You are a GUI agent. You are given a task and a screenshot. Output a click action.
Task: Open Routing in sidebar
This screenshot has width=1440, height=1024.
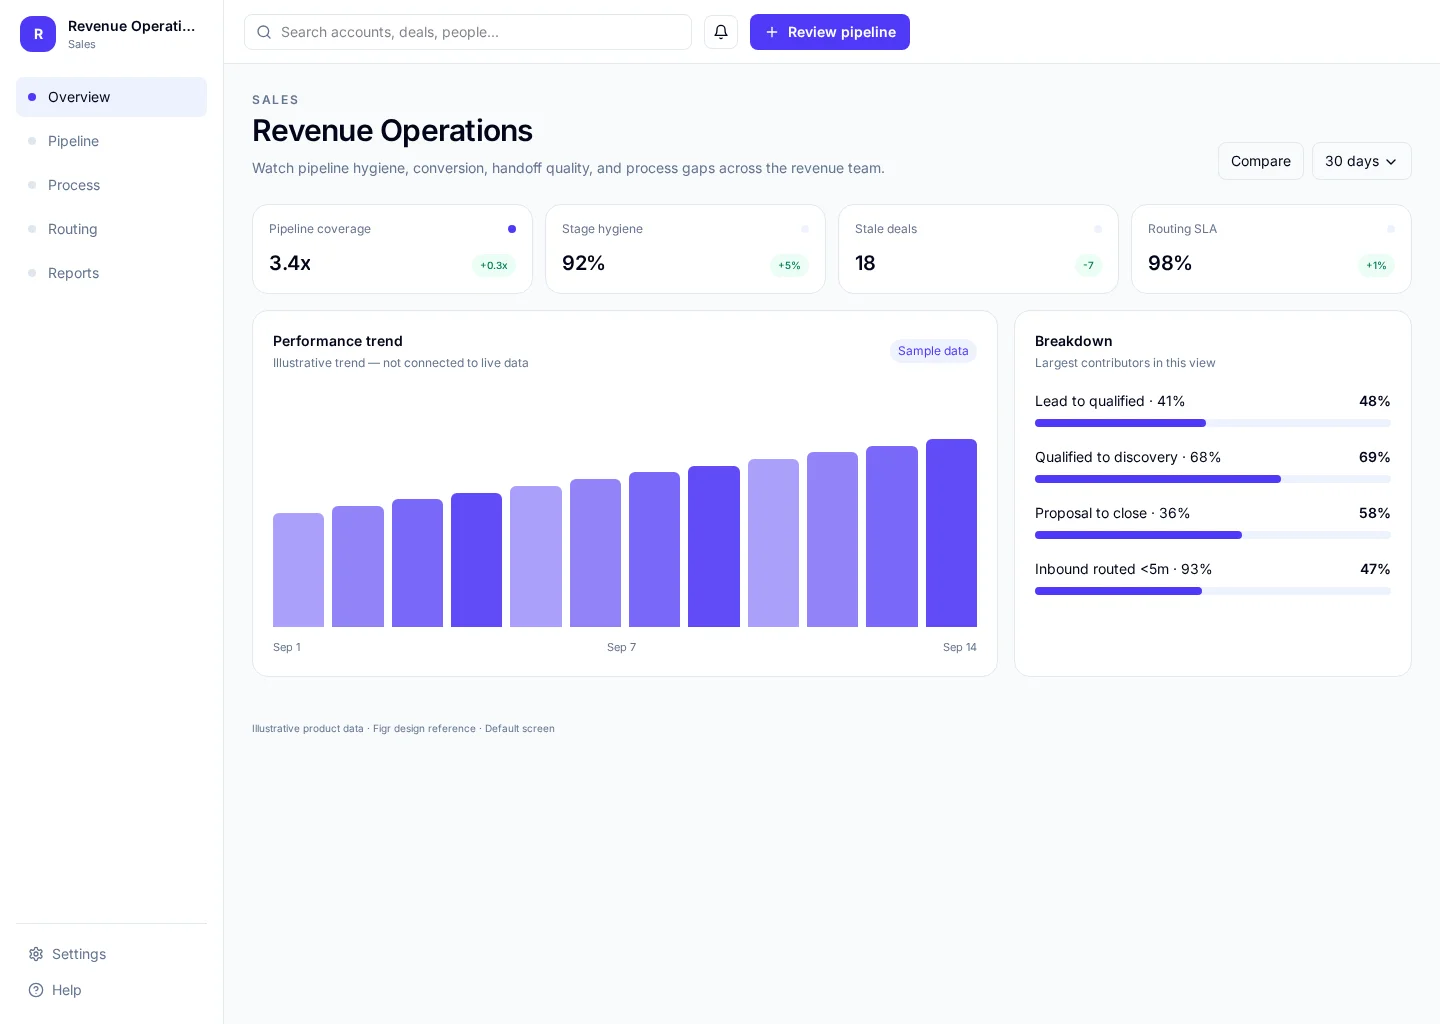coord(111,229)
